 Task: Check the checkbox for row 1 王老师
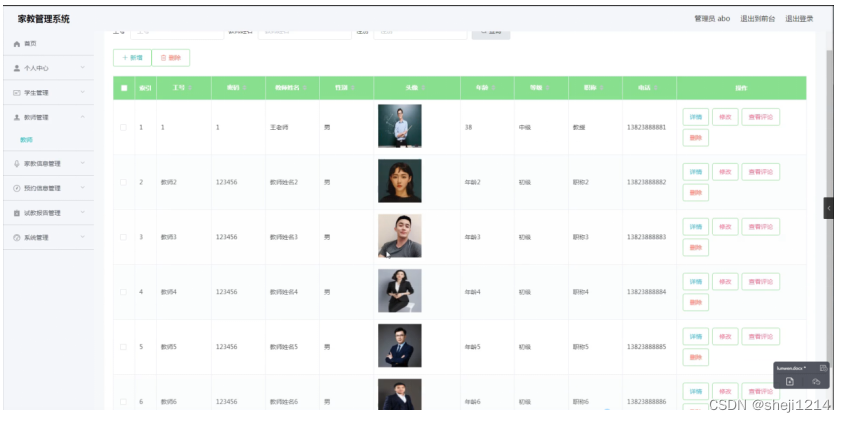click(124, 127)
